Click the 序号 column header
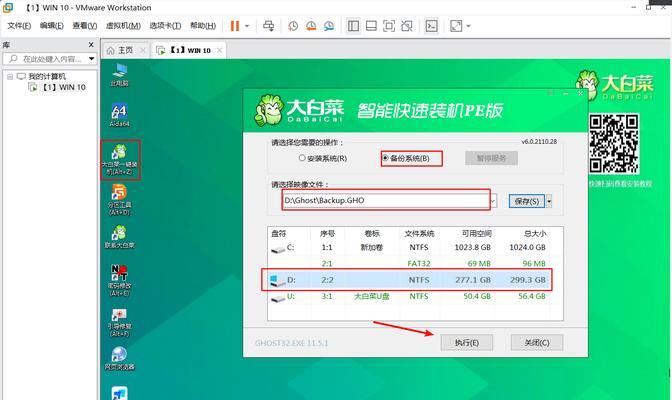The height and width of the screenshot is (400, 672). coord(327,234)
